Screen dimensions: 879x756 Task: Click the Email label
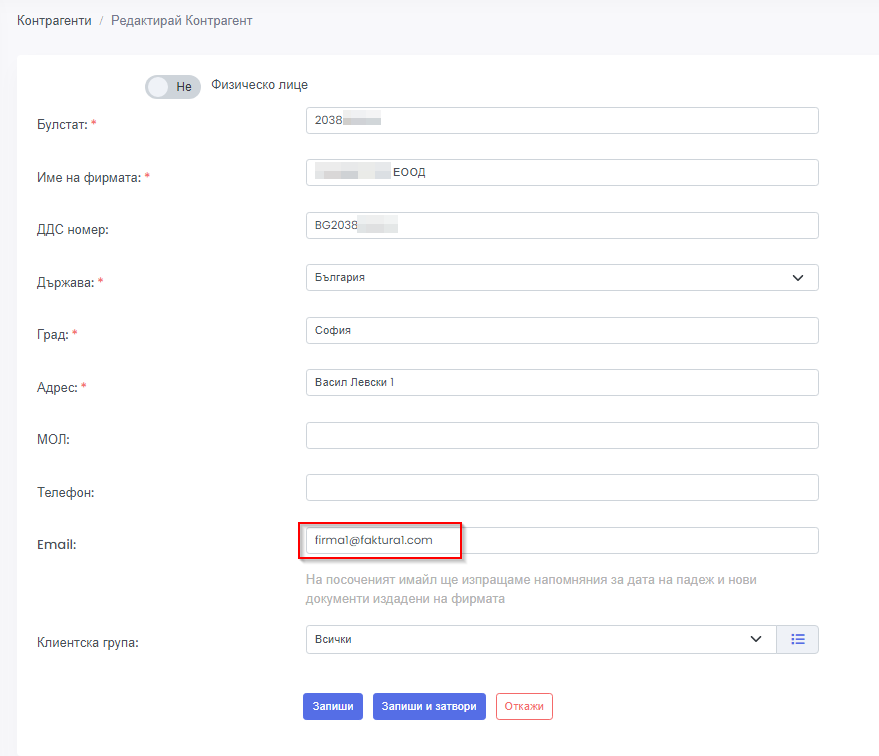pos(57,545)
